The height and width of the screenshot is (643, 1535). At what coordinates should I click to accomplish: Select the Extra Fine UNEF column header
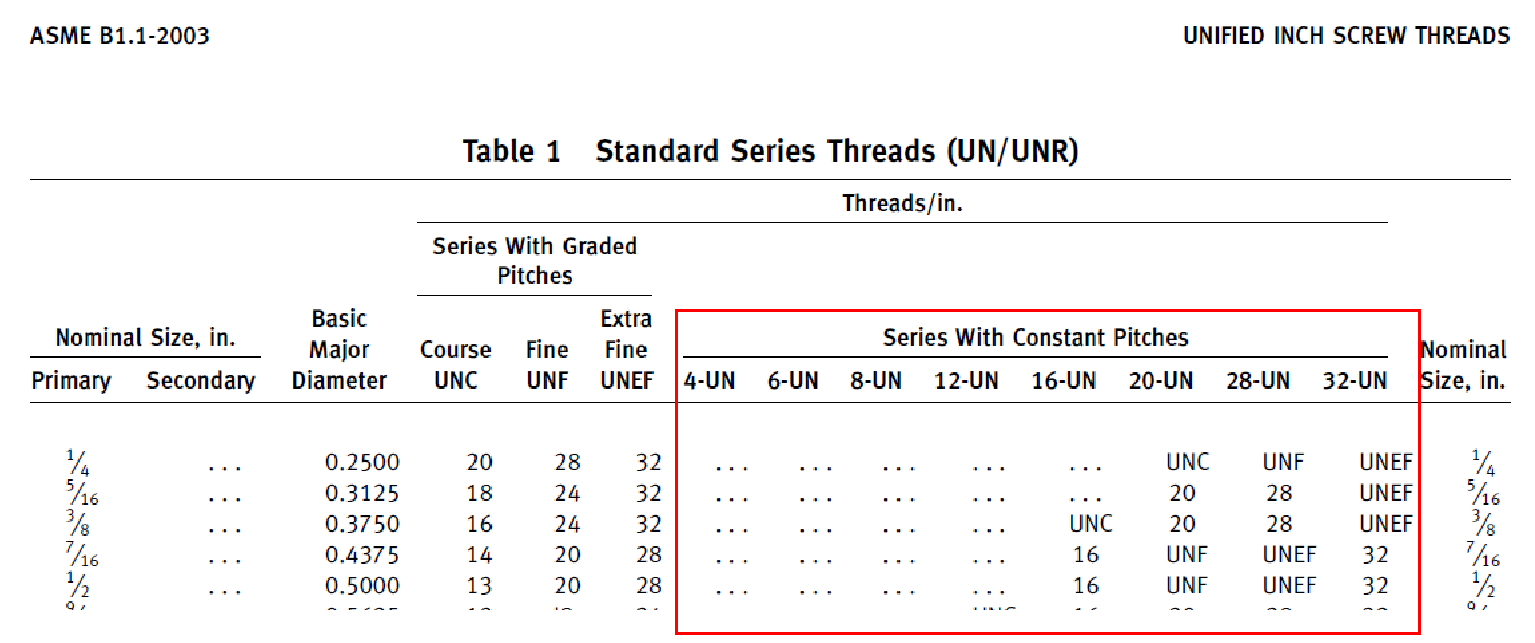[627, 350]
